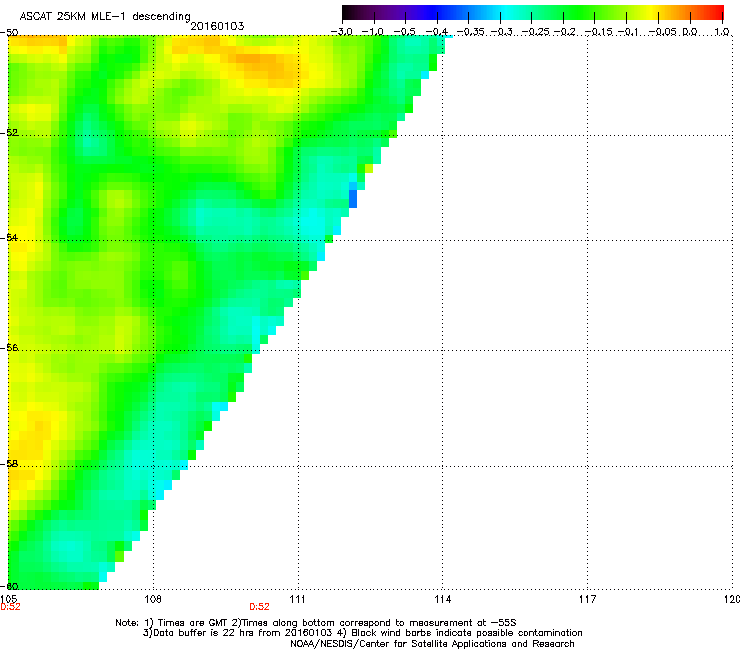This screenshot has height=650, width=740.
Task: Select the 20160103 date under the title
Action: 217,26
